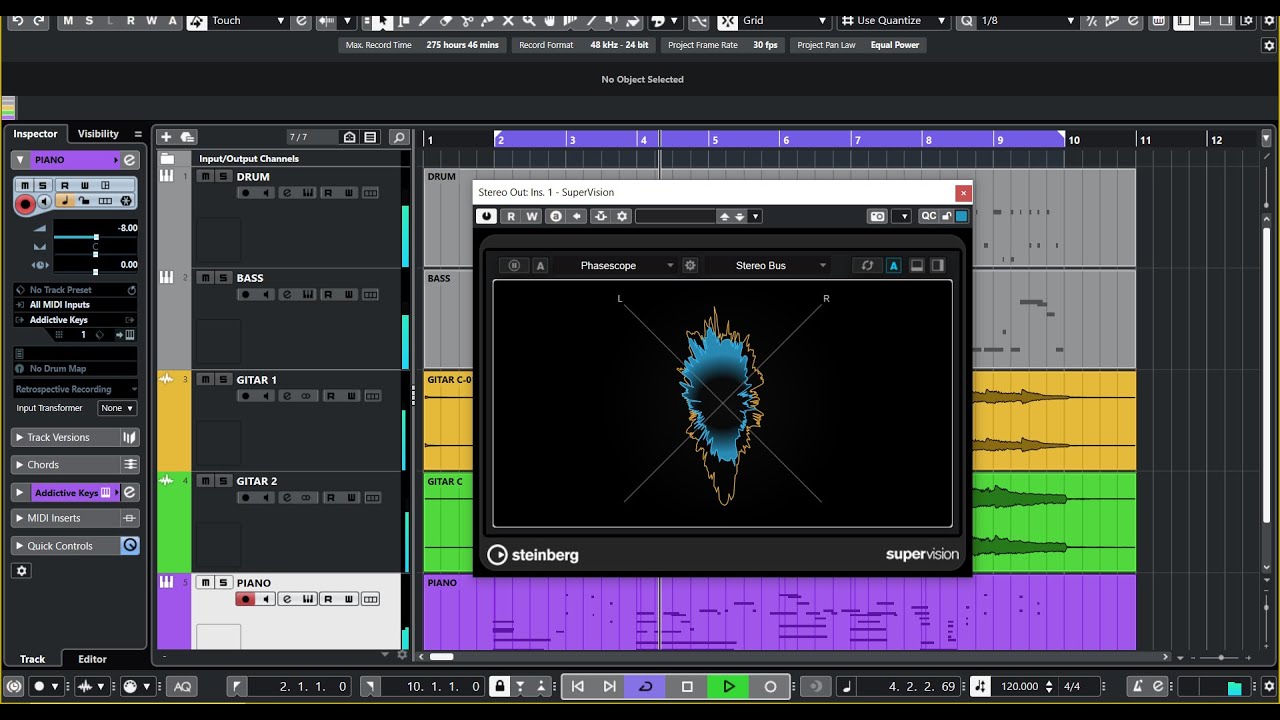Toggle Read automation in SuperVision header
Screen dimensions: 1280x720
[511, 216]
